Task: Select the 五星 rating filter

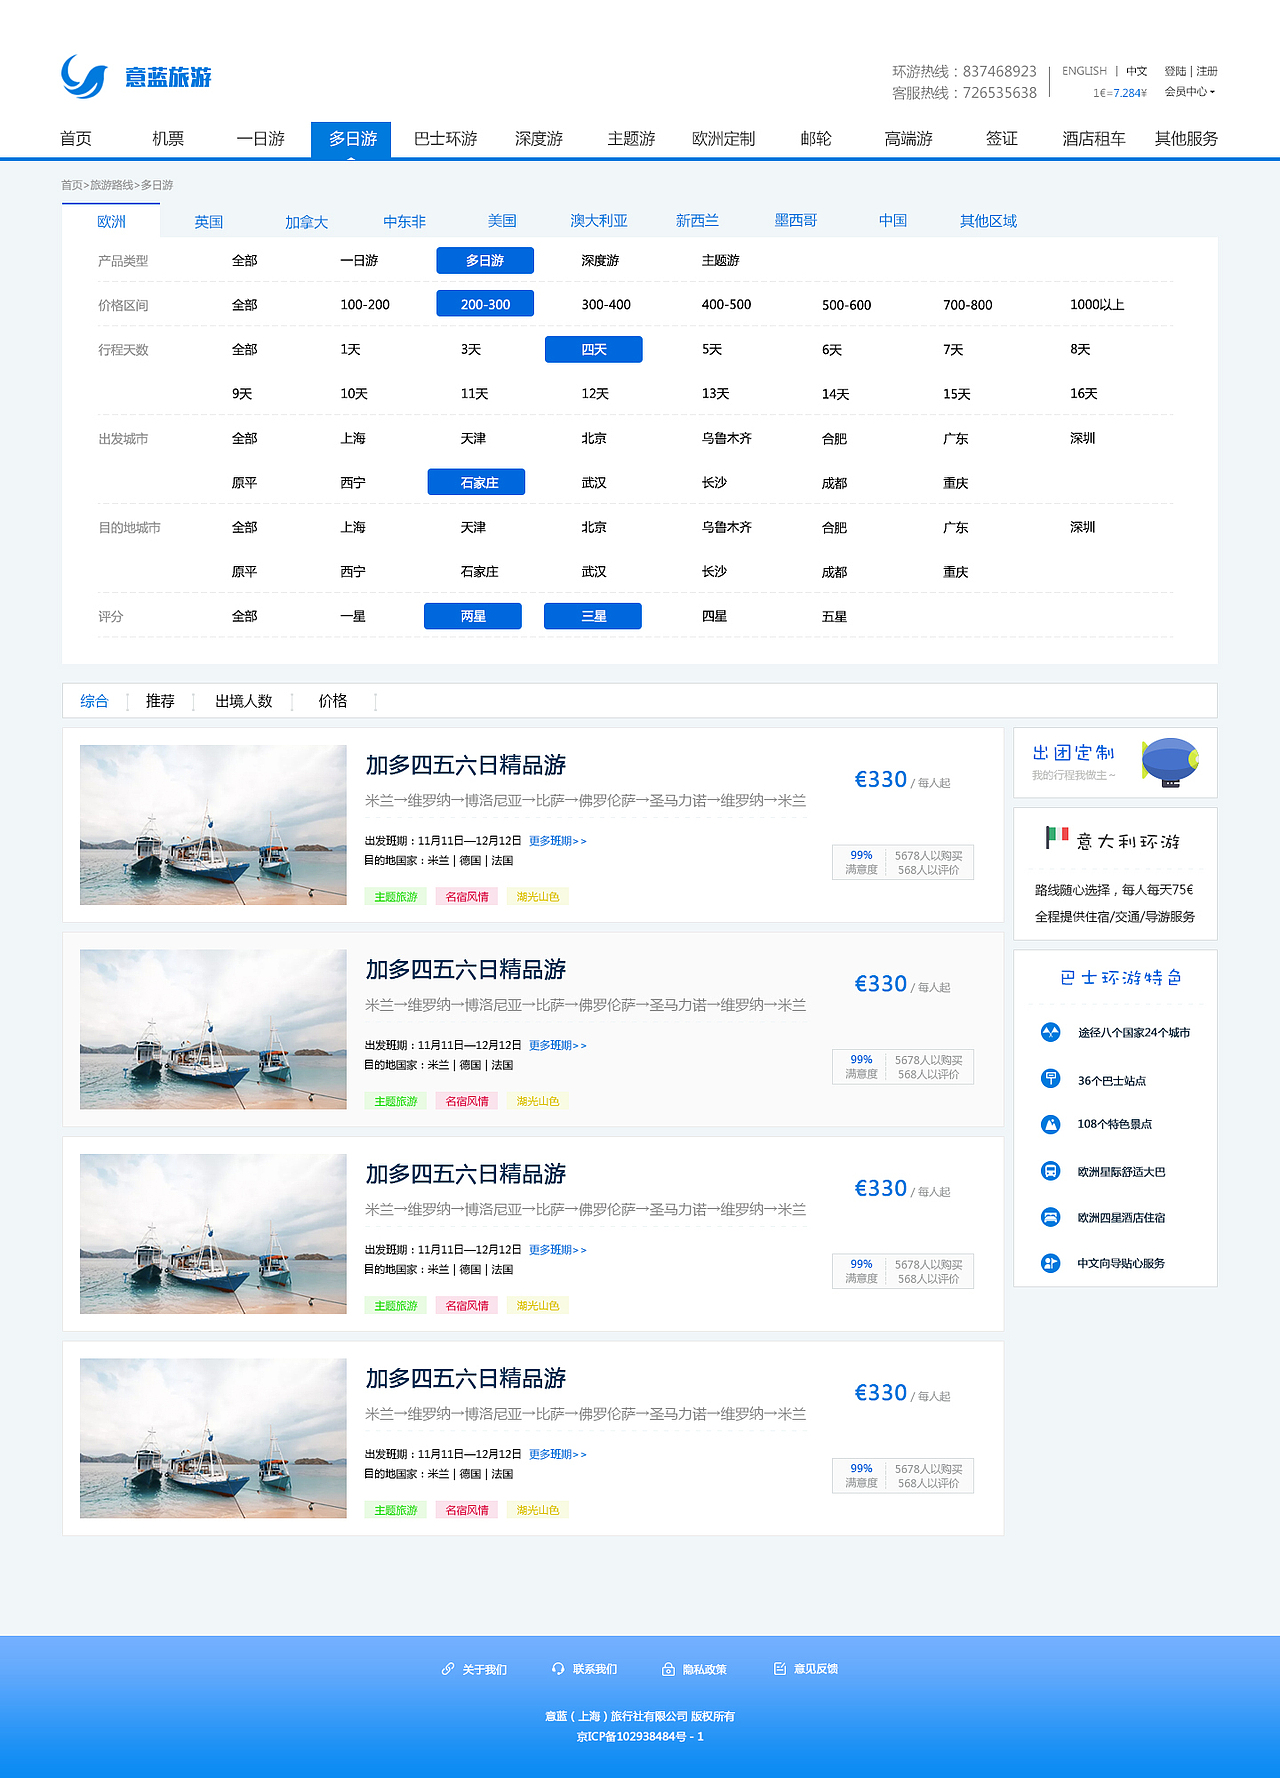Action: (834, 616)
